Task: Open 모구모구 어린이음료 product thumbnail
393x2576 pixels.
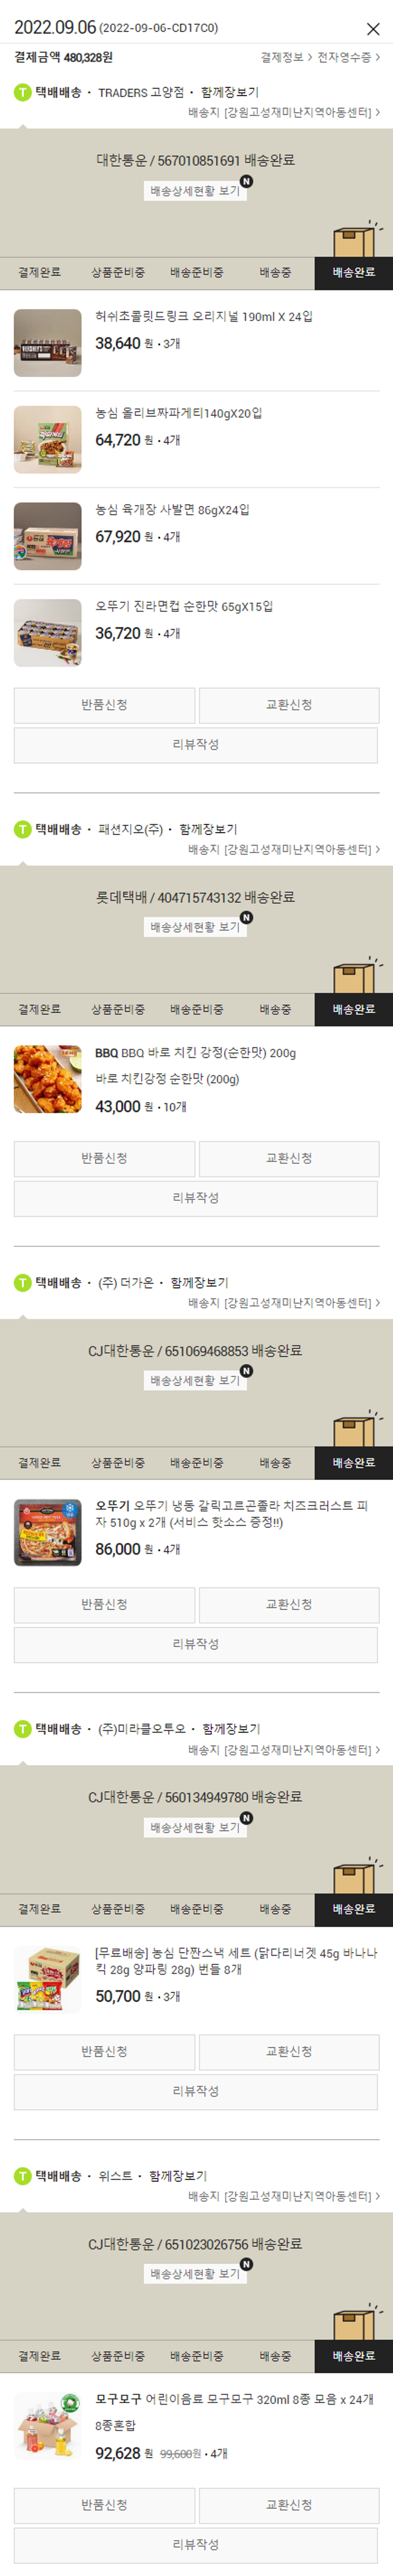Action: click(x=48, y=2427)
